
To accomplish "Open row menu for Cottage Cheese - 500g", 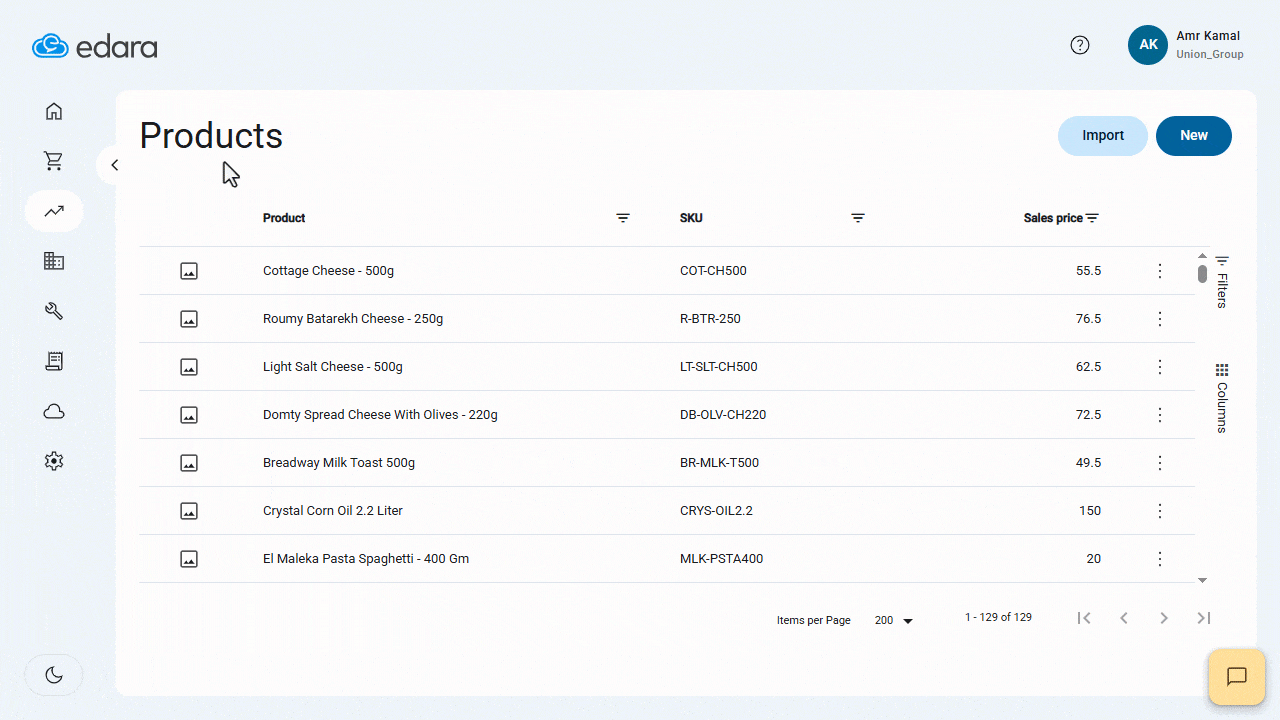I will tap(1160, 271).
